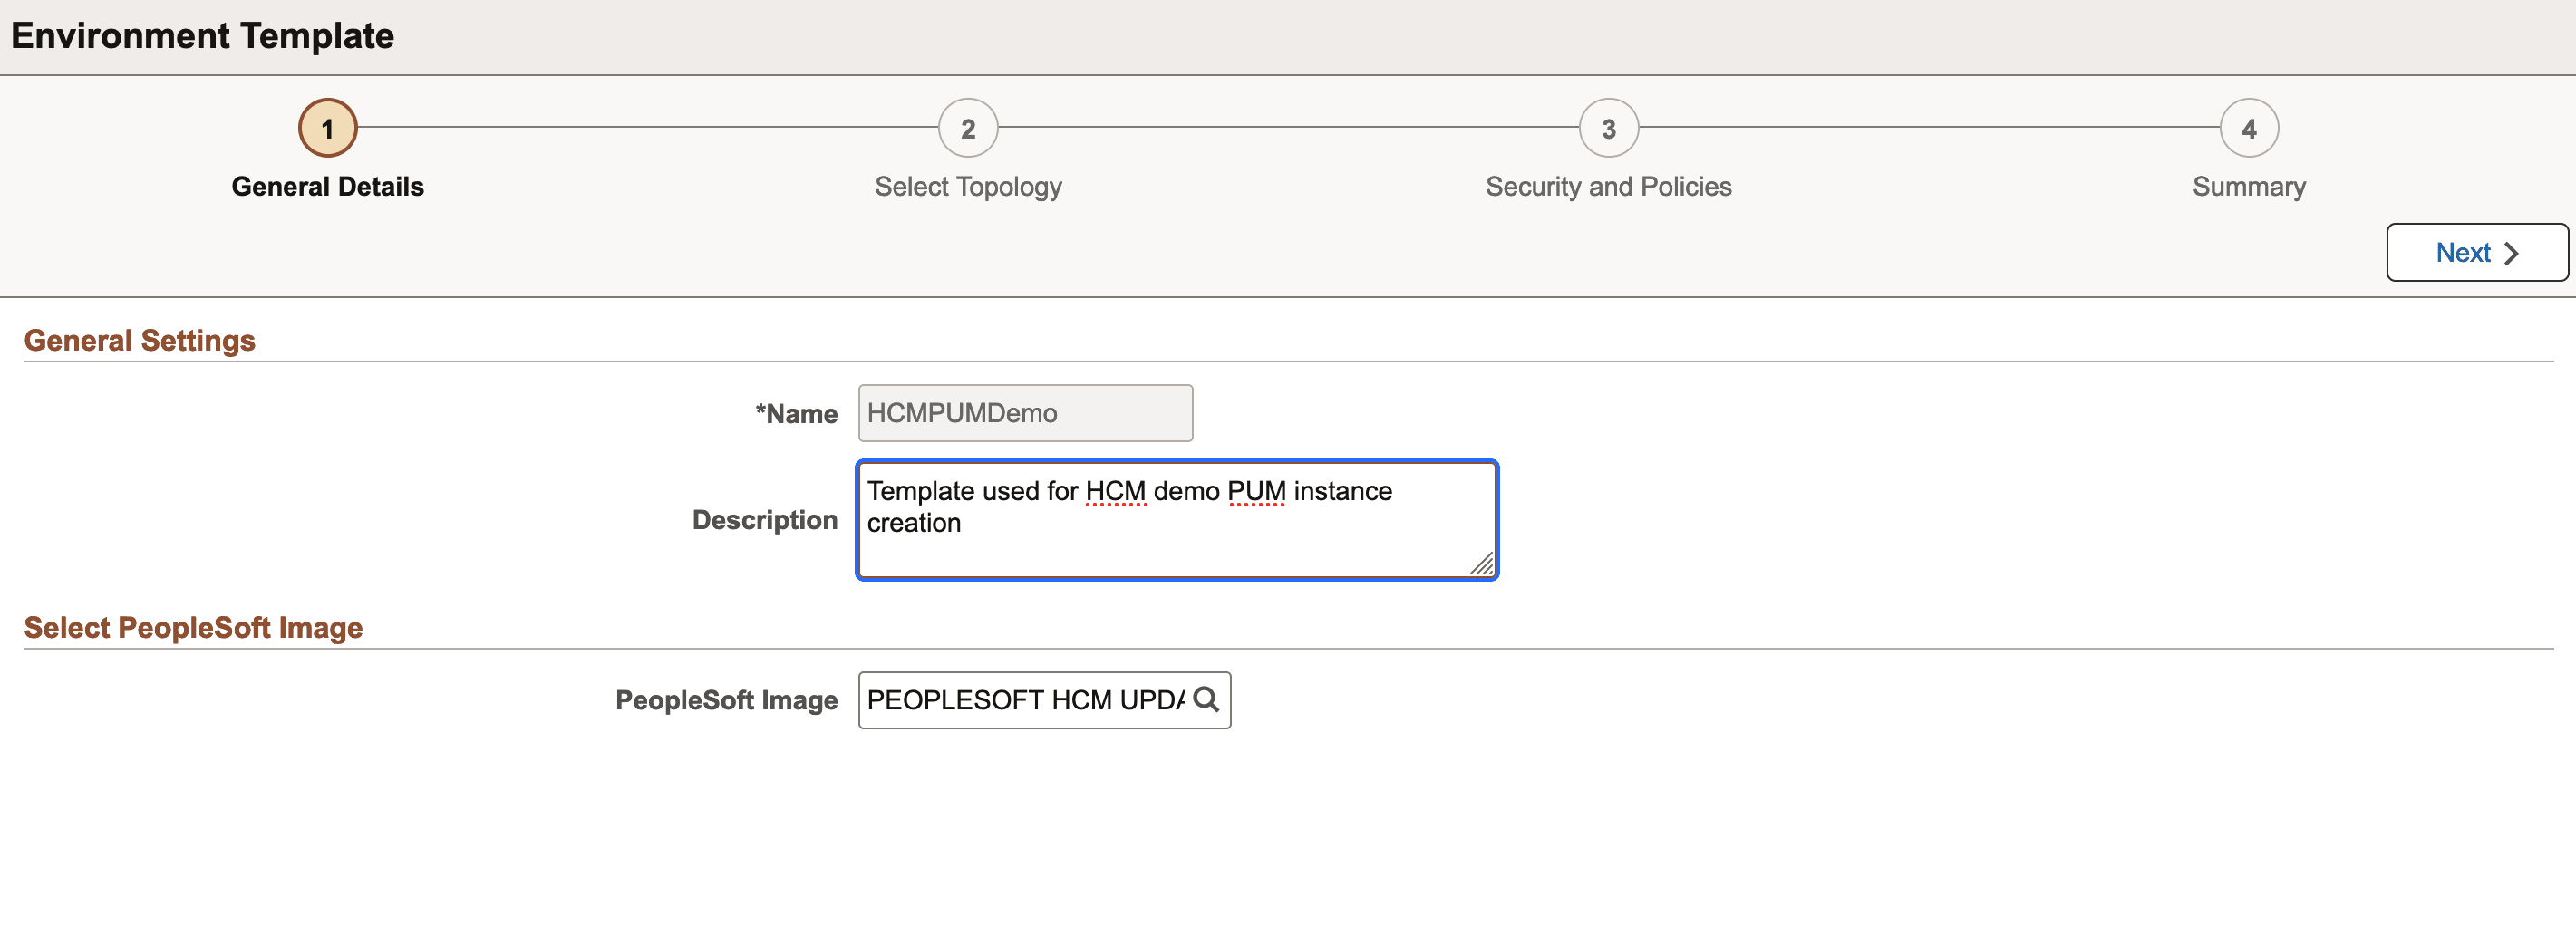
Task: Select the step 3 circle
Action: 1608,128
